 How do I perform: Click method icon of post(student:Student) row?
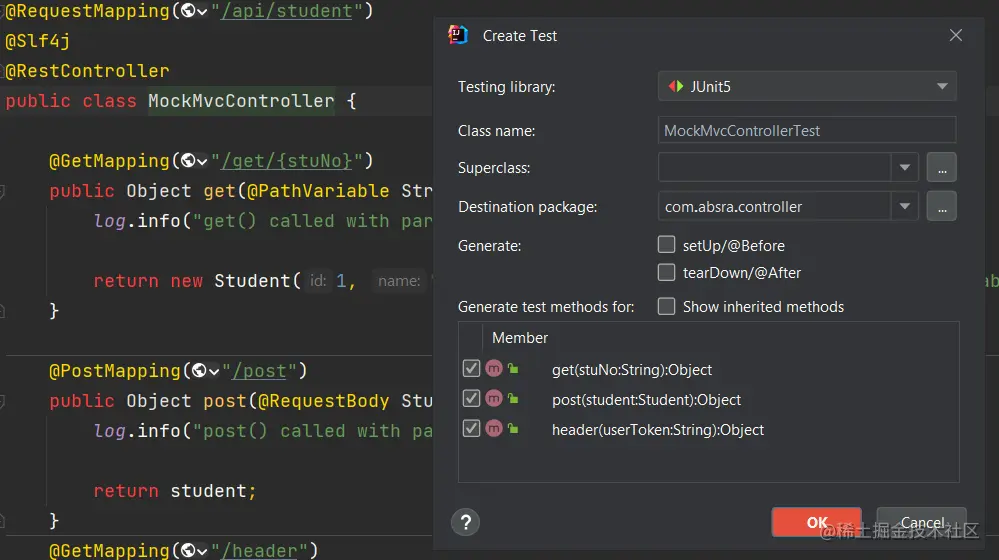click(494, 398)
